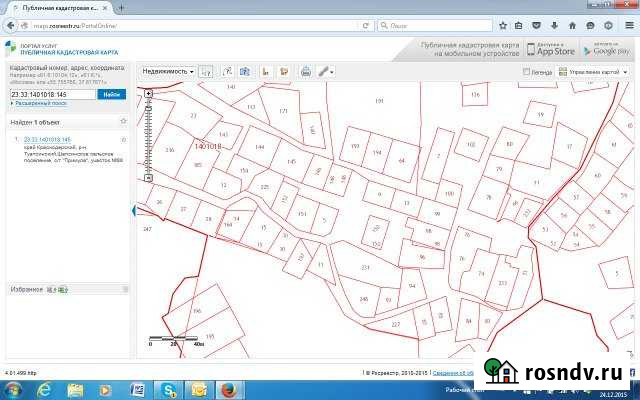Enable the Легенда checkbox
The image size is (640, 400).
(x=528, y=72)
